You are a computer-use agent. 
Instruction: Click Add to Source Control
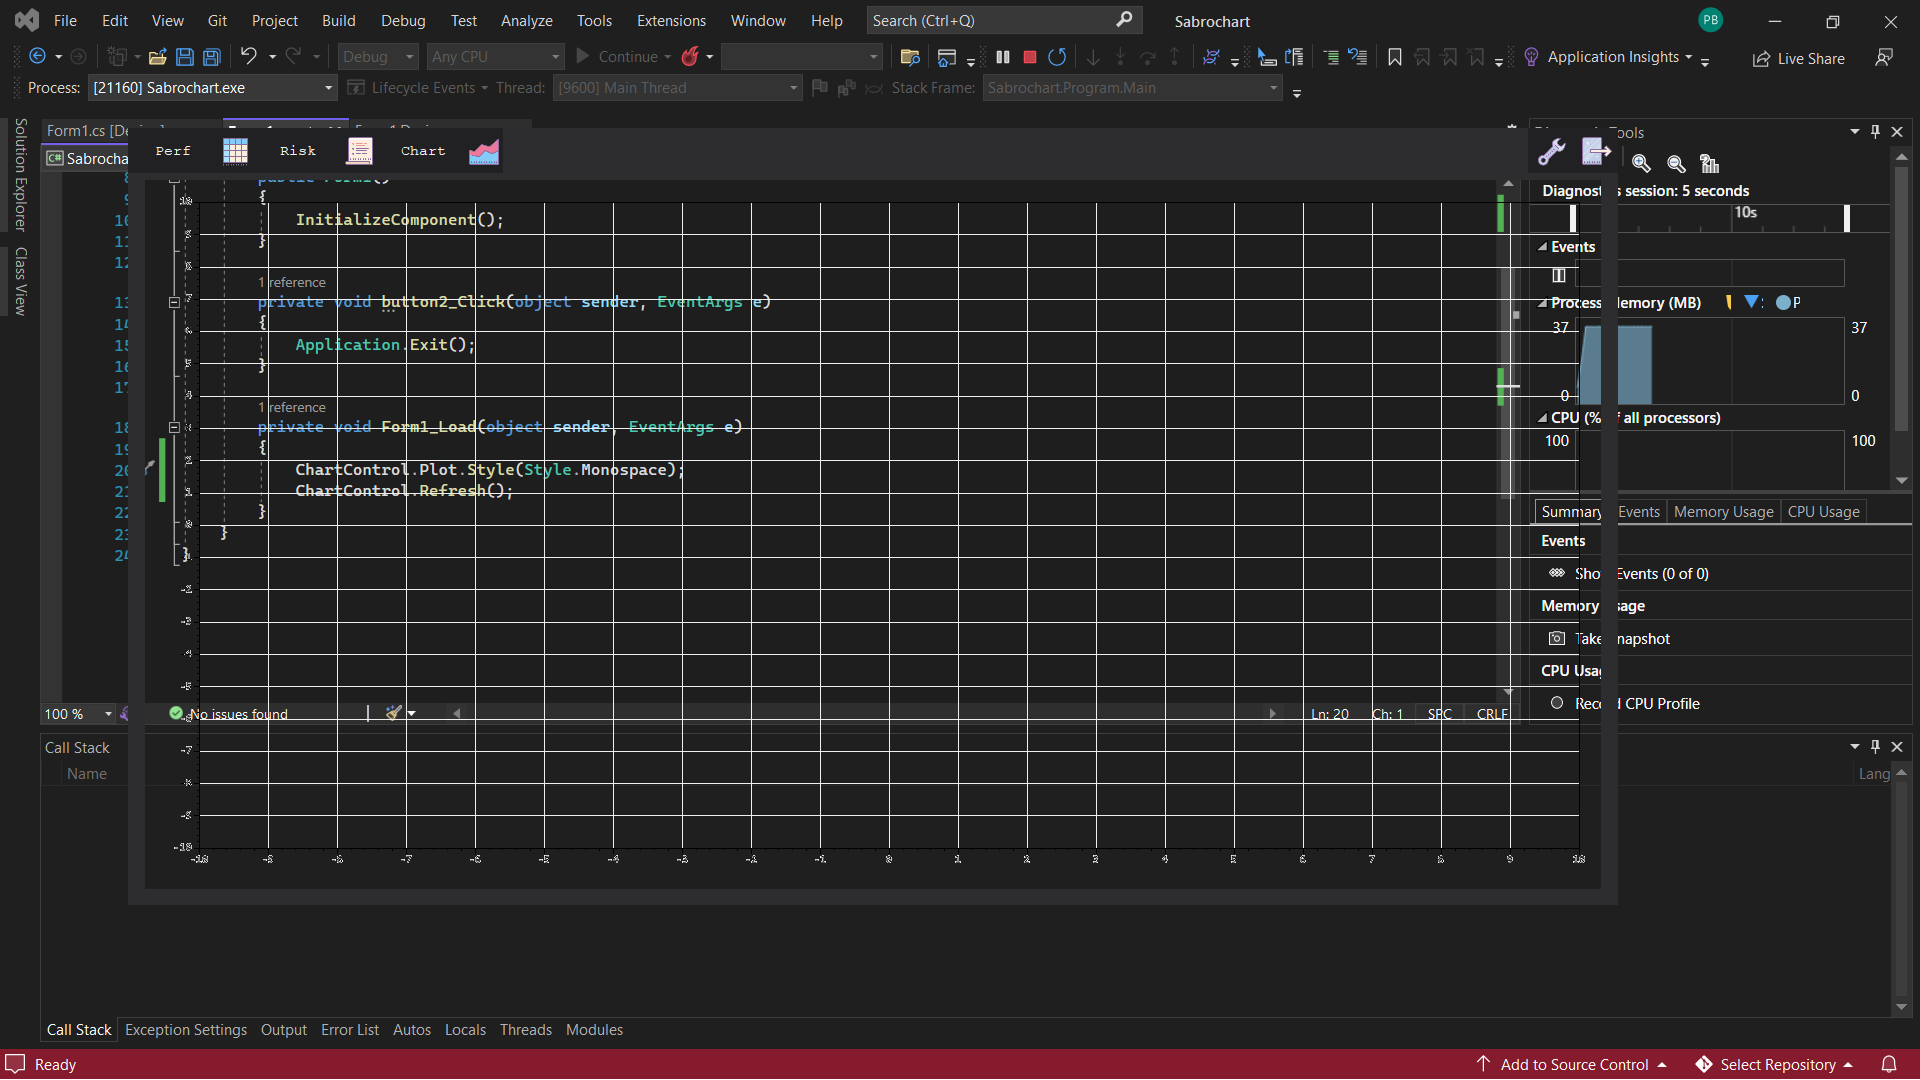[x=1573, y=1064]
